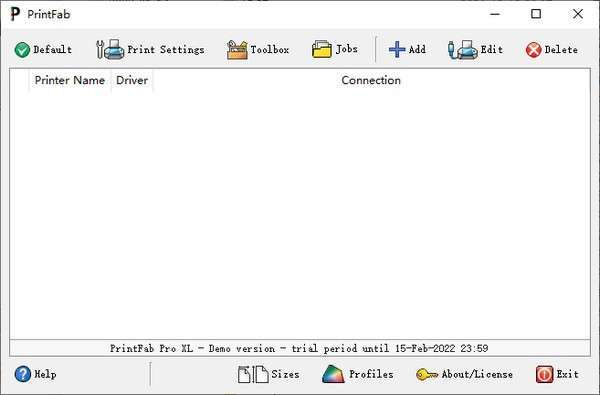This screenshot has width=600, height=395.
Task: Open Print Settings printer-wrench icon
Action: tap(110, 49)
